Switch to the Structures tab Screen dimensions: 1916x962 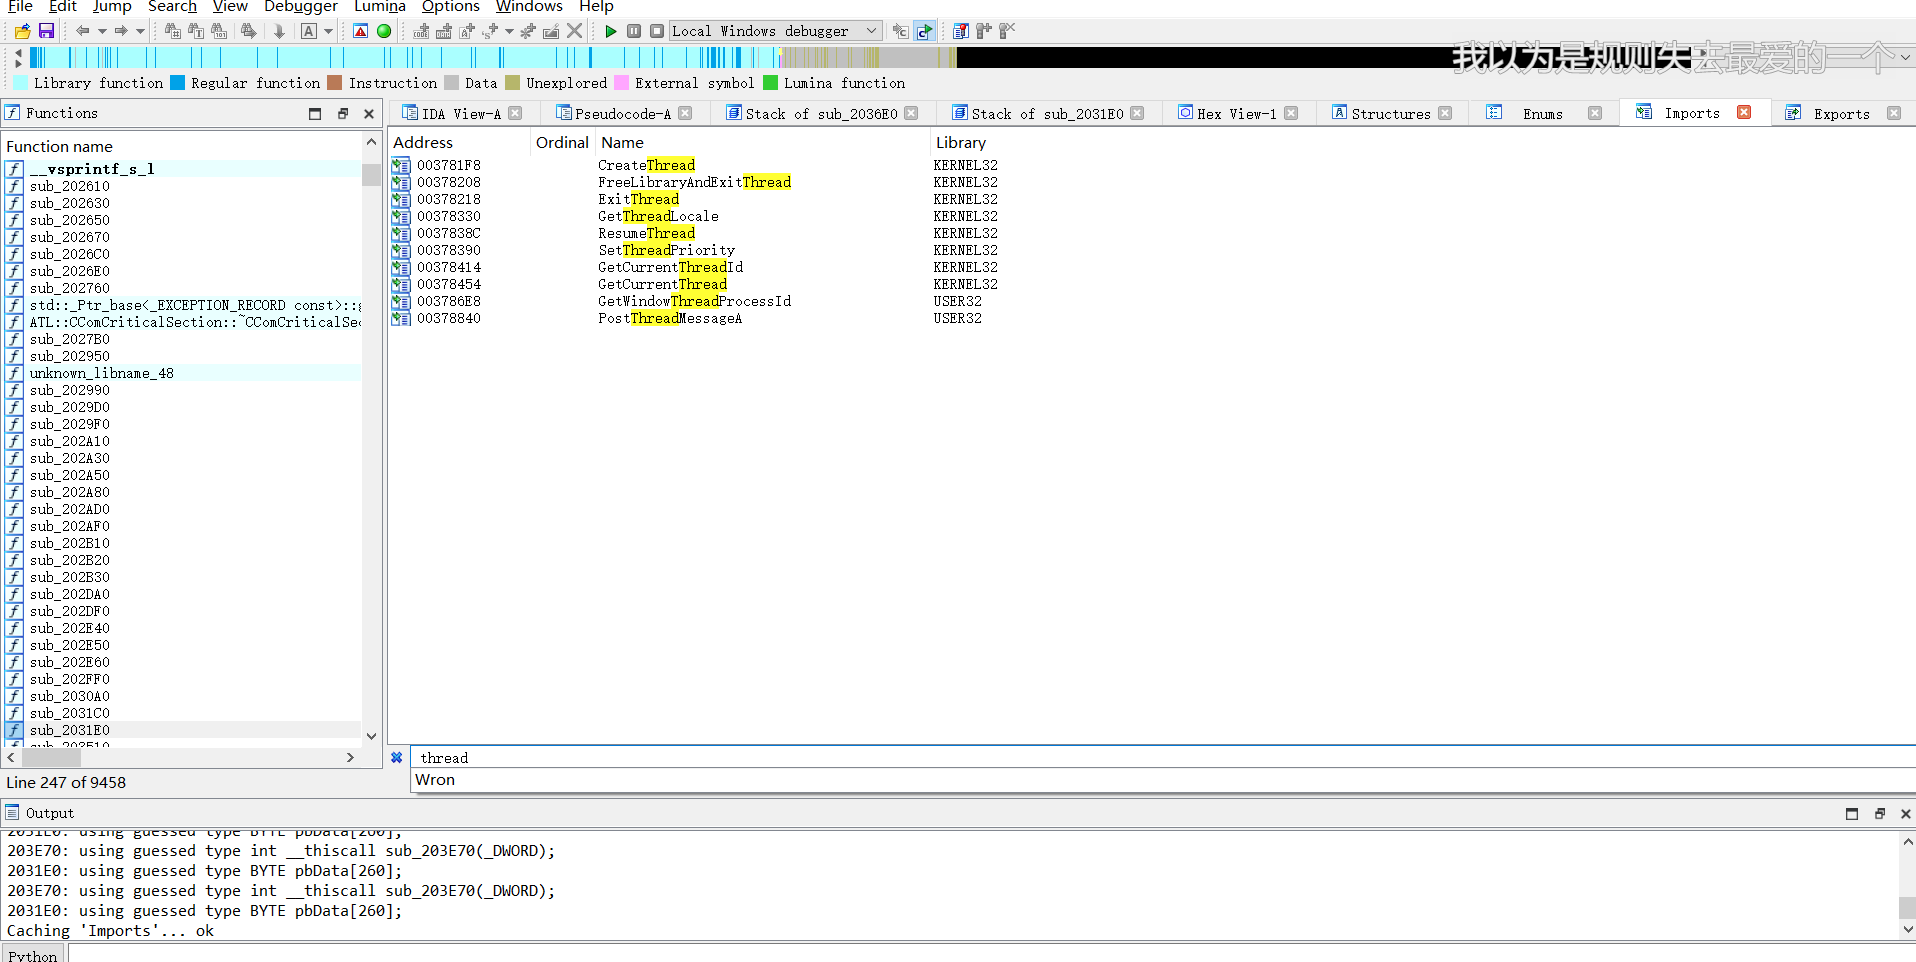tap(1391, 114)
